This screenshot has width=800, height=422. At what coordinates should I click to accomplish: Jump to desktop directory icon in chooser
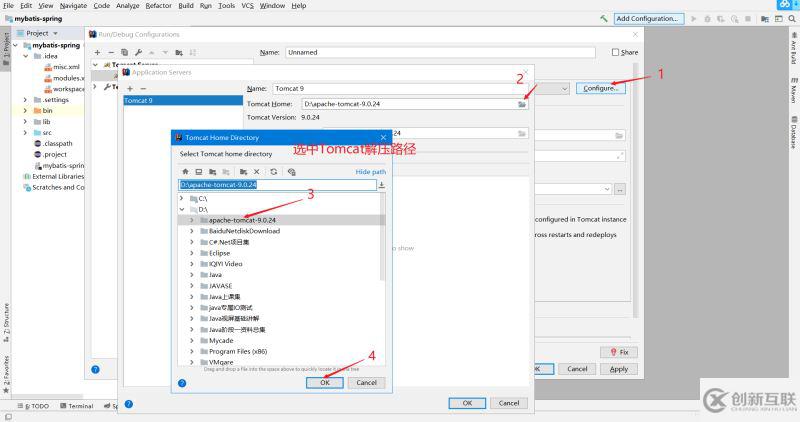coord(199,172)
